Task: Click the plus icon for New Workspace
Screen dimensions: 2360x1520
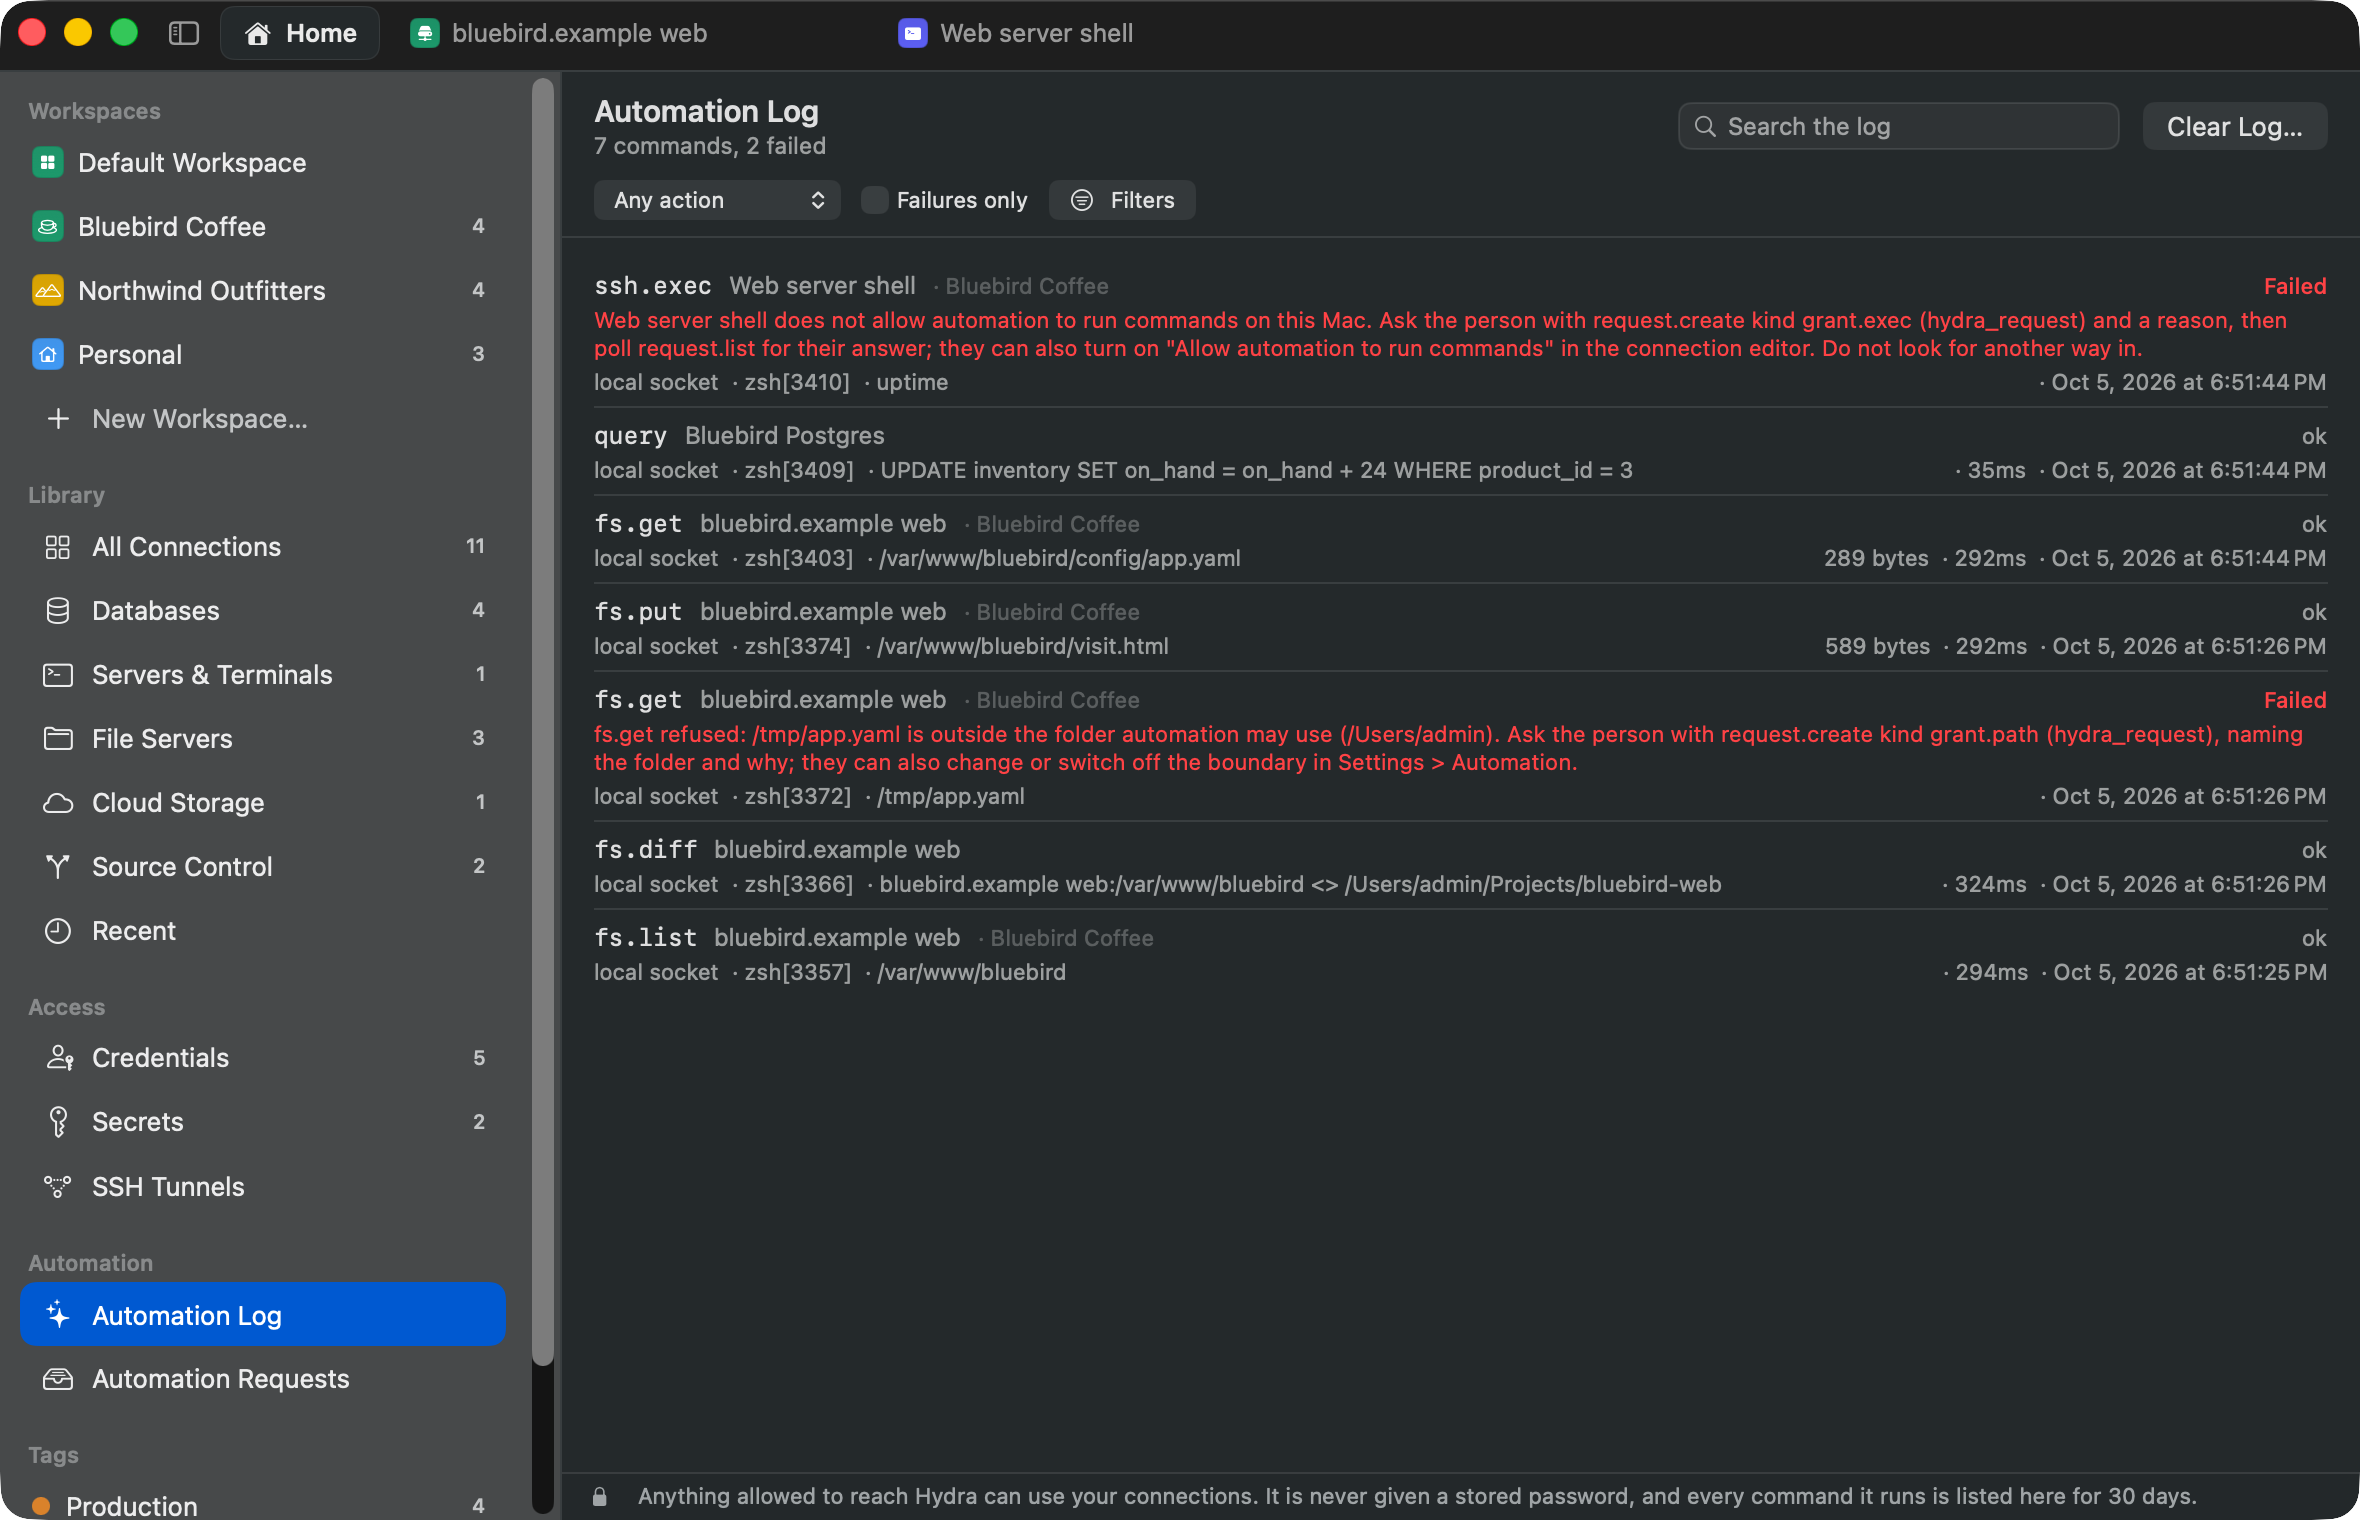Action: (x=58, y=418)
